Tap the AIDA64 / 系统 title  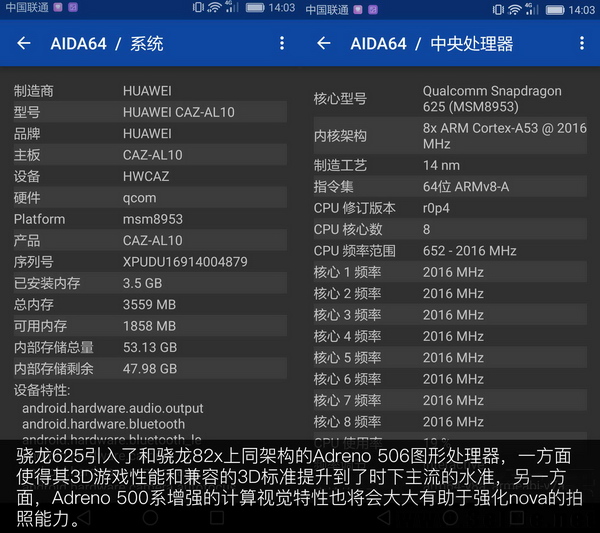tap(107, 44)
